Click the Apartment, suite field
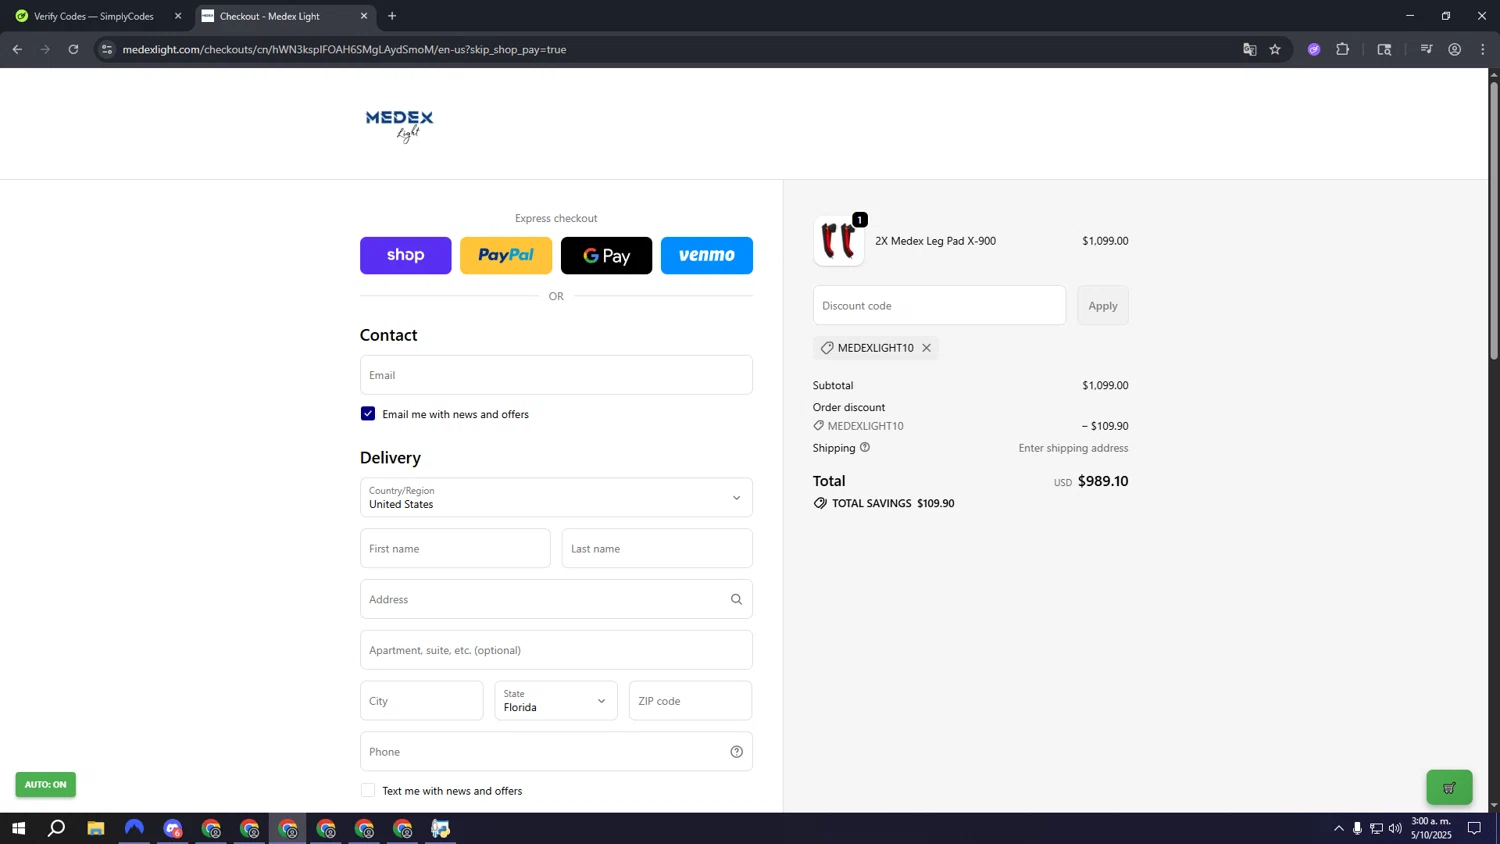This screenshot has height=844, width=1500. [x=556, y=650]
